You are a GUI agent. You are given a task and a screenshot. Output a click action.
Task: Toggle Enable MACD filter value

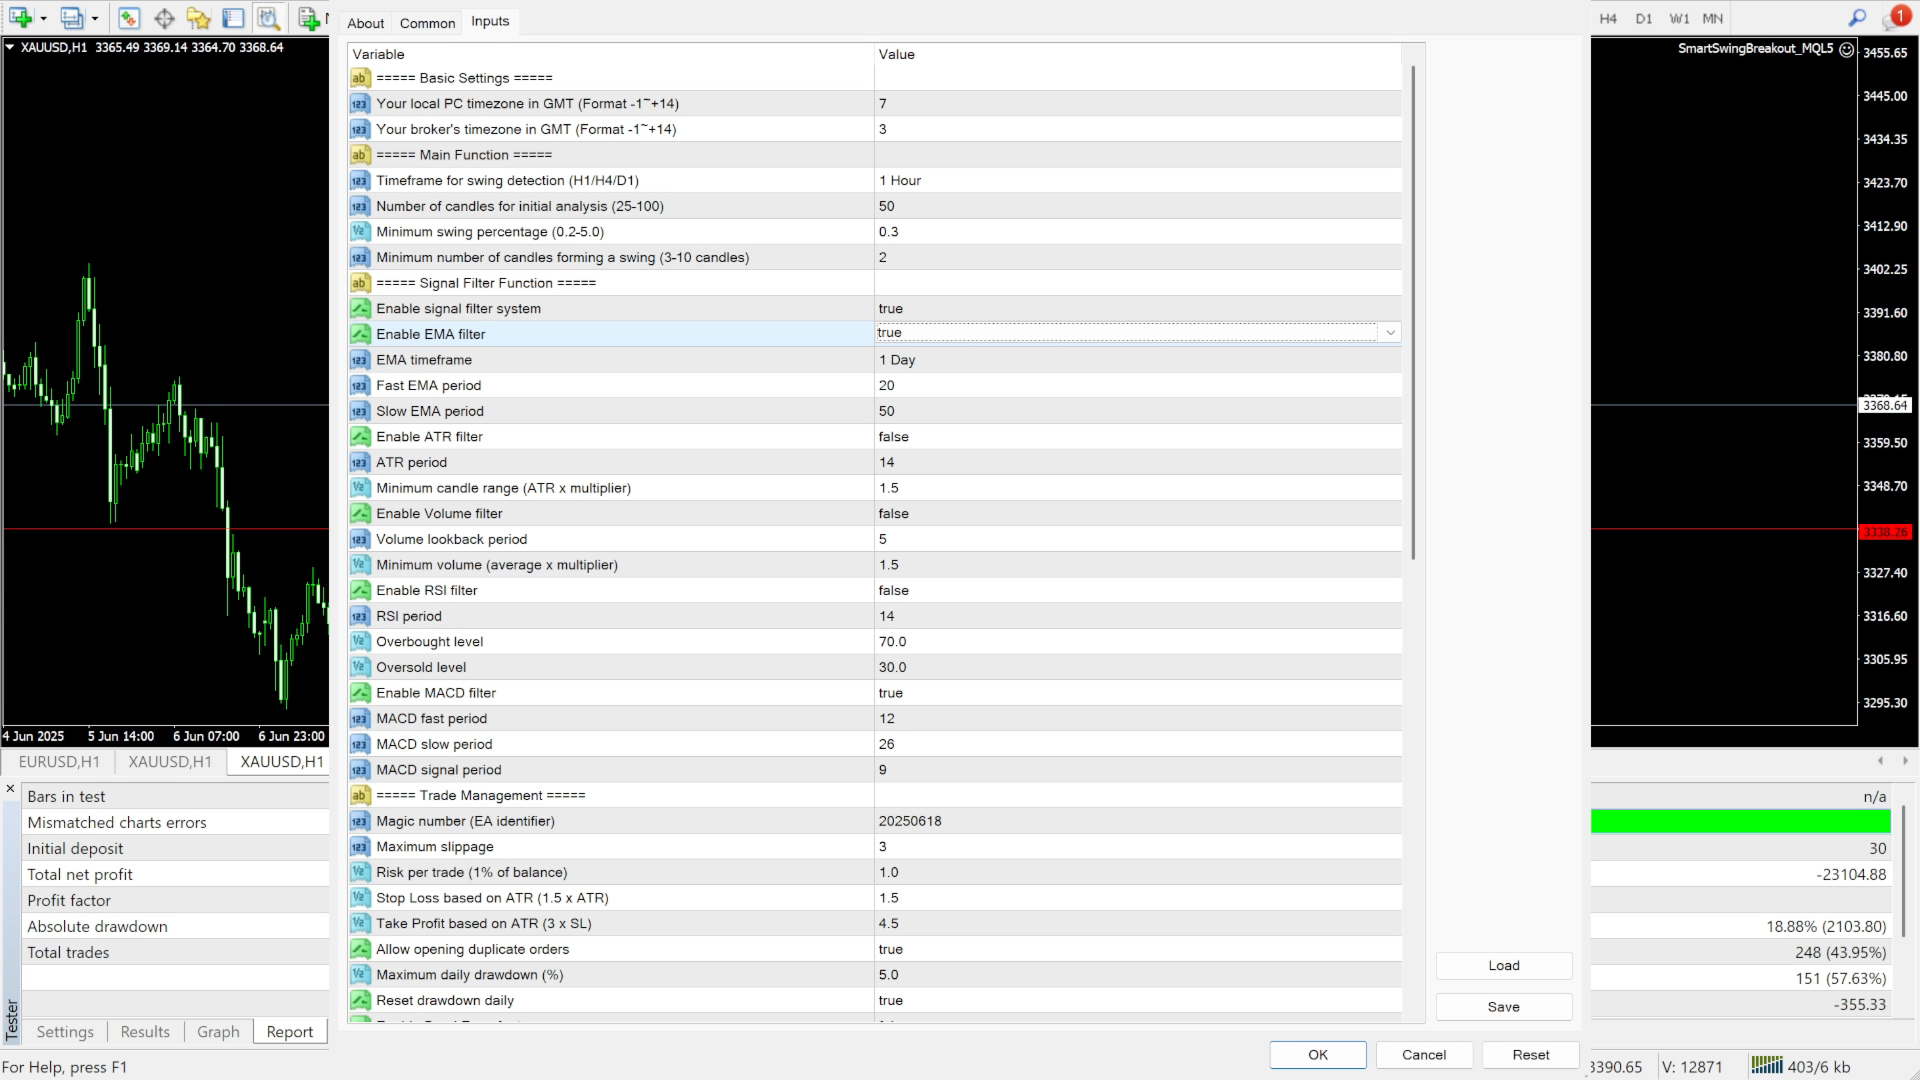coord(890,693)
